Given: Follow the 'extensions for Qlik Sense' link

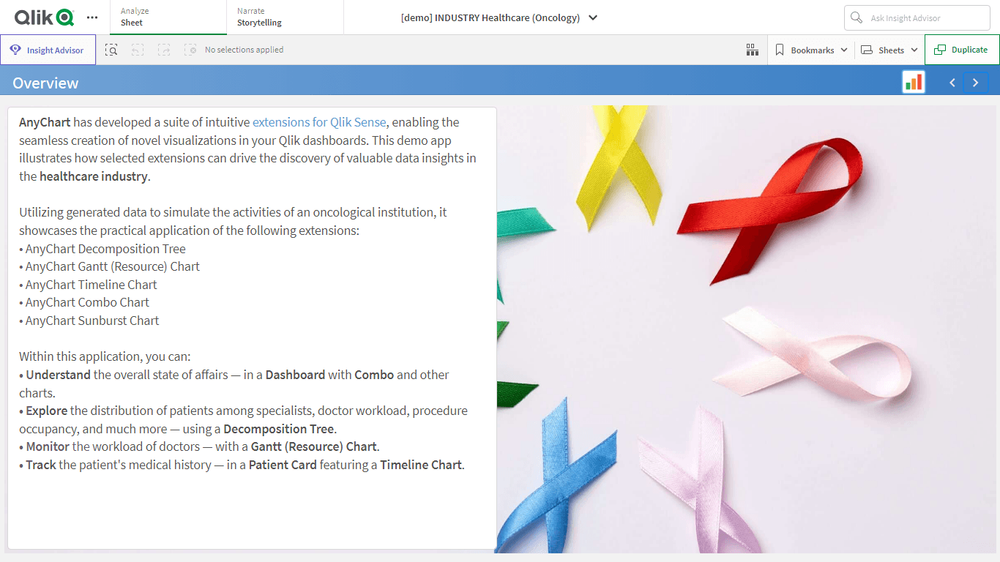Looking at the screenshot, I should [319, 122].
